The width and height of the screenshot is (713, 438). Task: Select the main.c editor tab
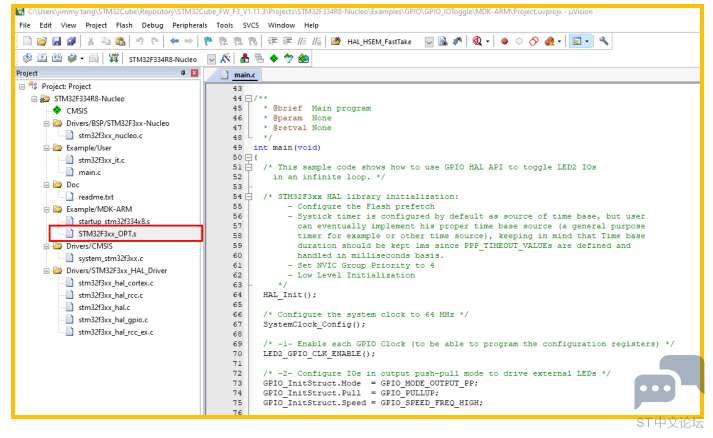coord(239,75)
